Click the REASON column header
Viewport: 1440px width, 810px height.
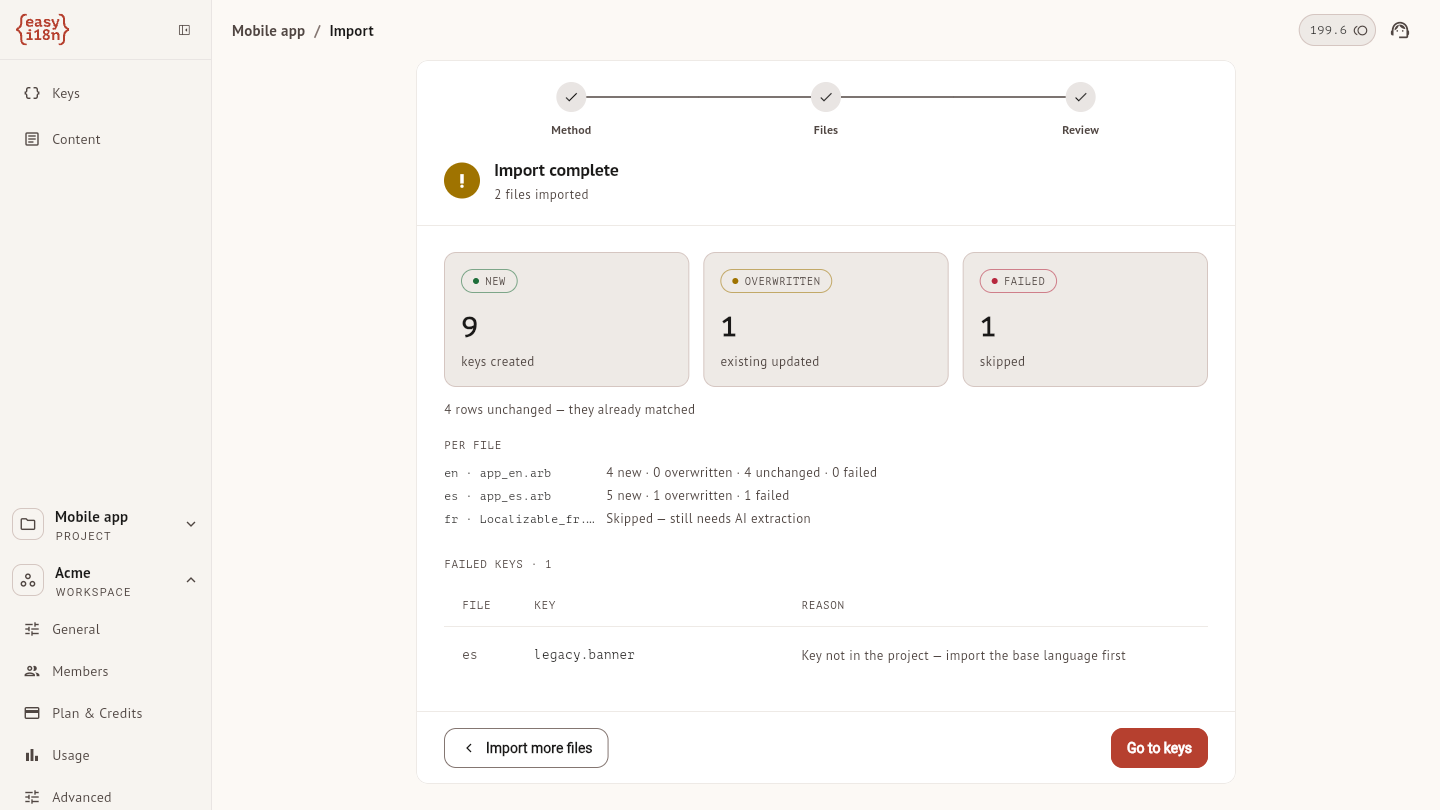(823, 606)
